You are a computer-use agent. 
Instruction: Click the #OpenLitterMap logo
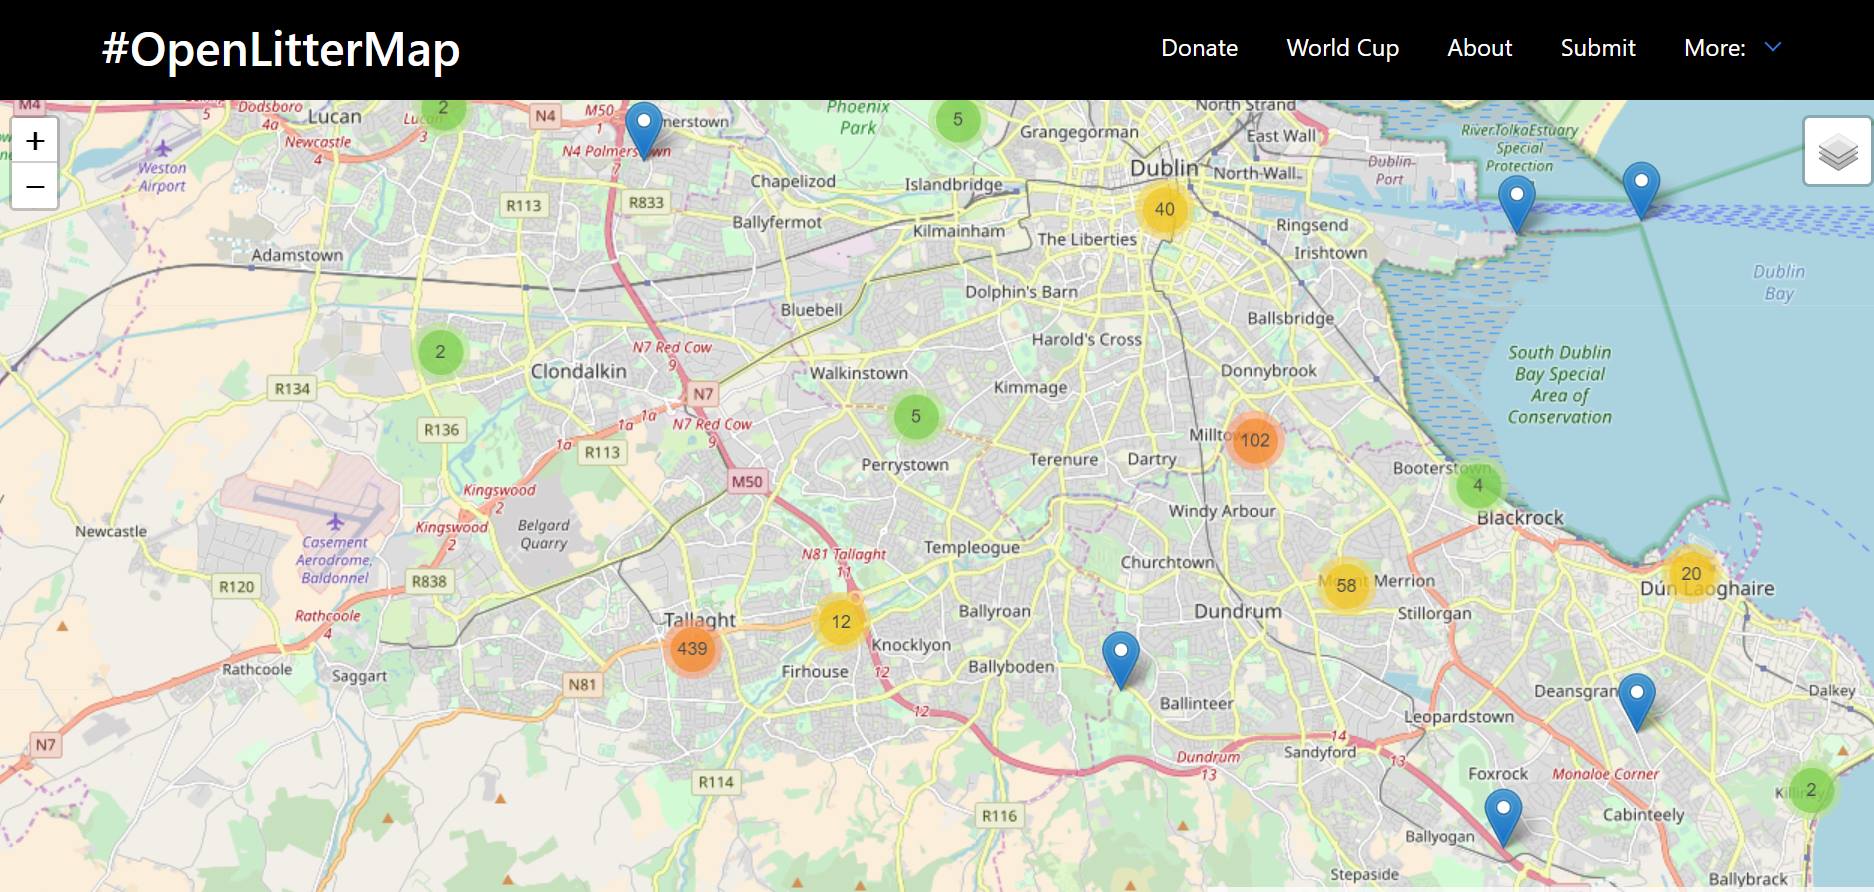pyautogui.click(x=281, y=49)
